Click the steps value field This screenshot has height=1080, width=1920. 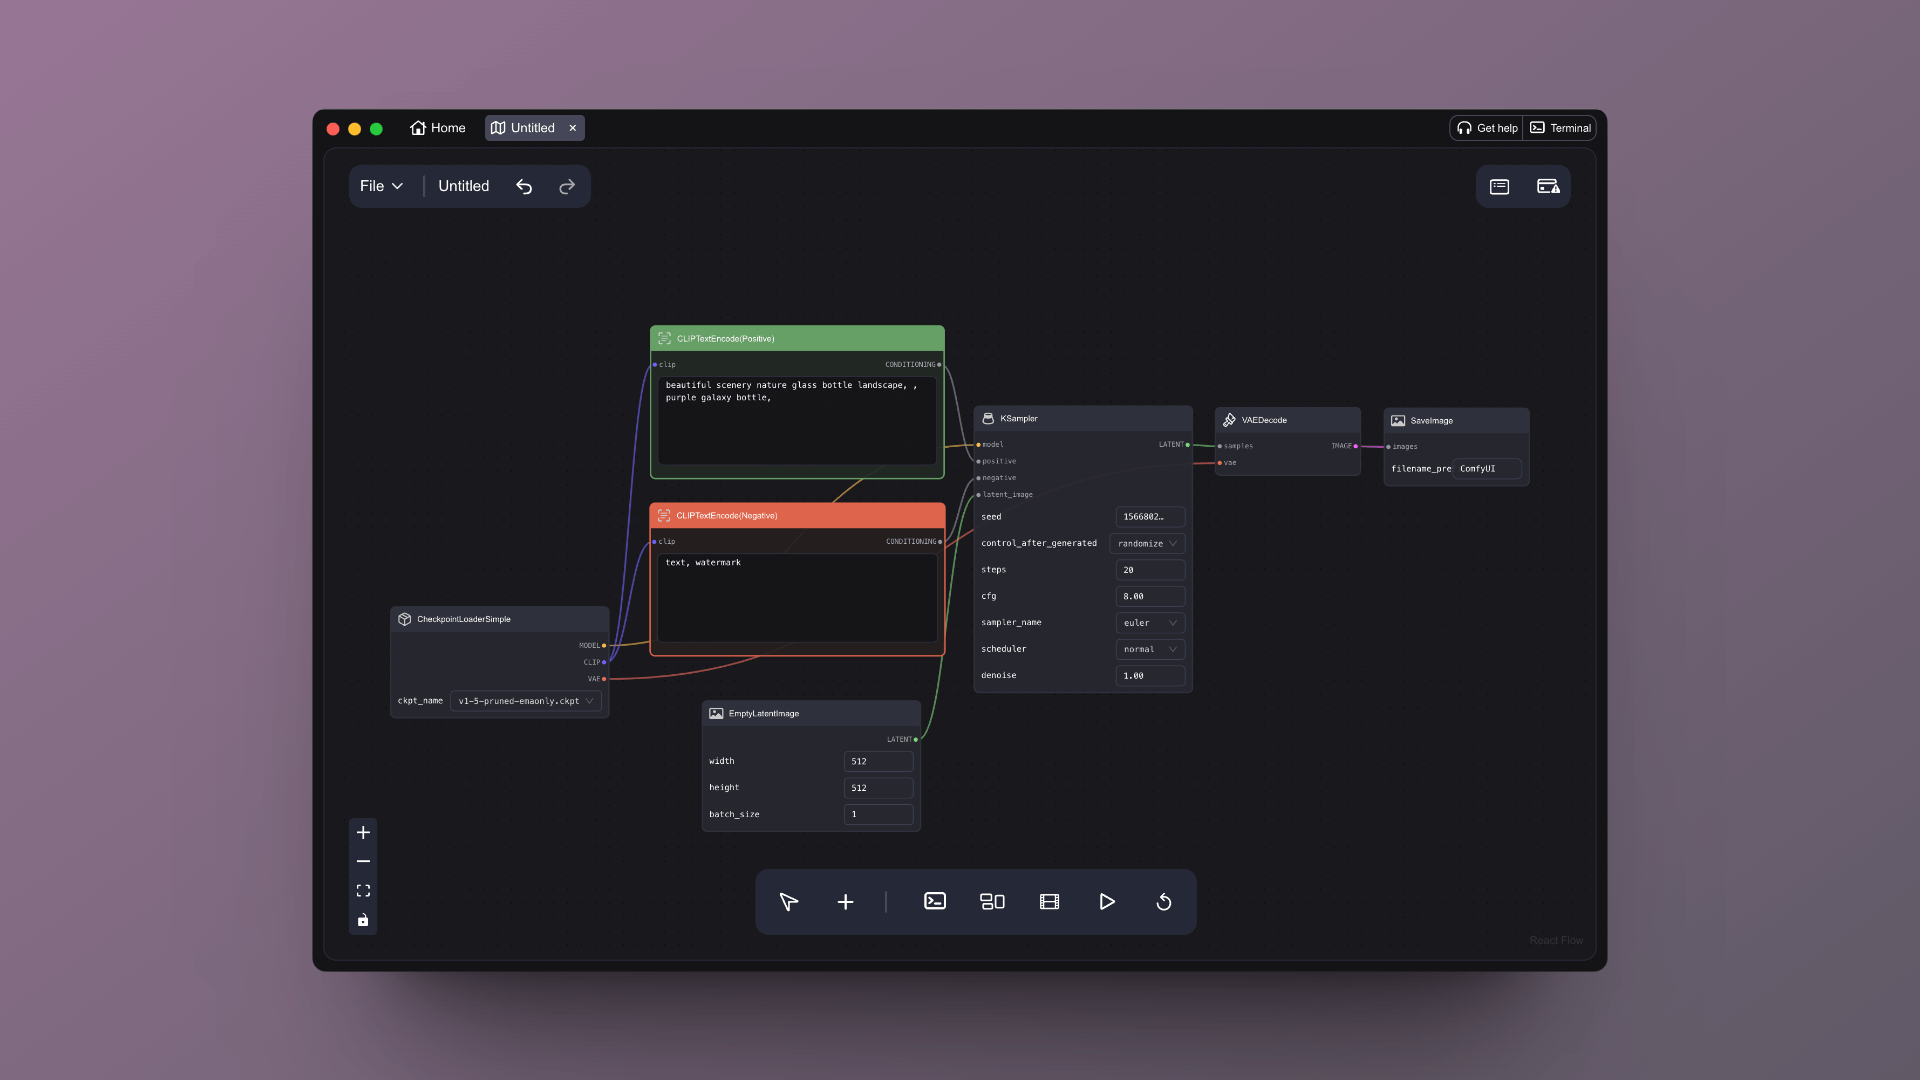click(x=1150, y=570)
